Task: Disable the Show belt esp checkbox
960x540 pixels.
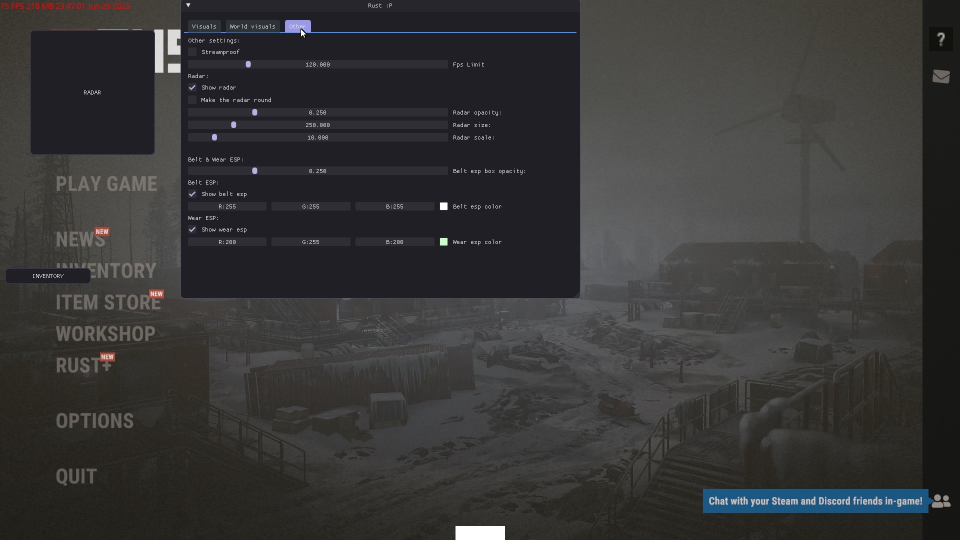Action: tap(192, 194)
